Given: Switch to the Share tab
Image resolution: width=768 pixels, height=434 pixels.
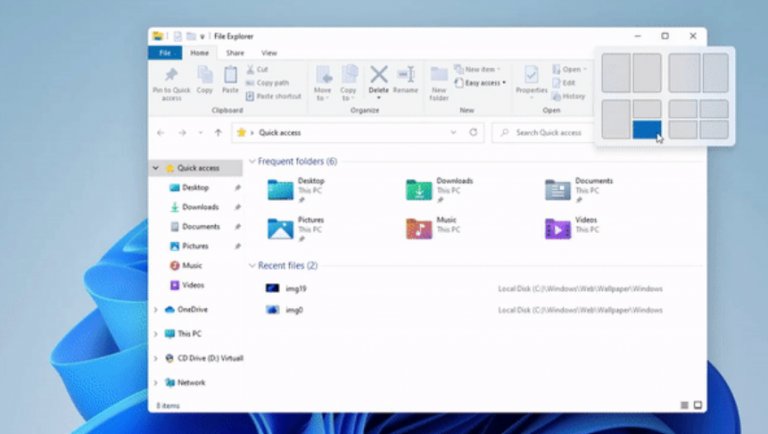Looking at the screenshot, I should (x=235, y=53).
